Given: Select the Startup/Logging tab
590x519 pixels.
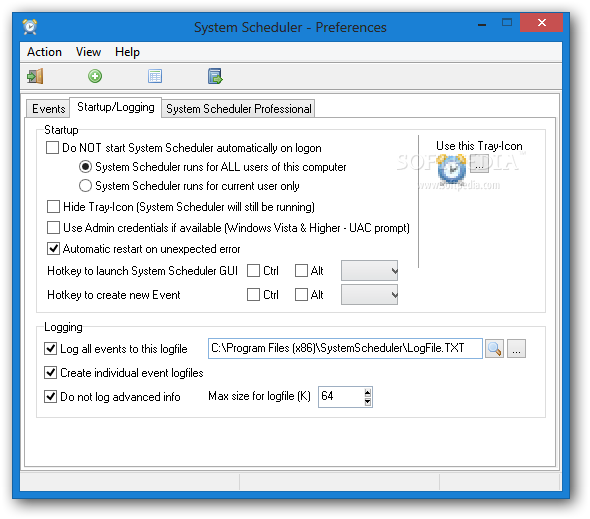Looking at the screenshot, I should (x=116, y=107).
